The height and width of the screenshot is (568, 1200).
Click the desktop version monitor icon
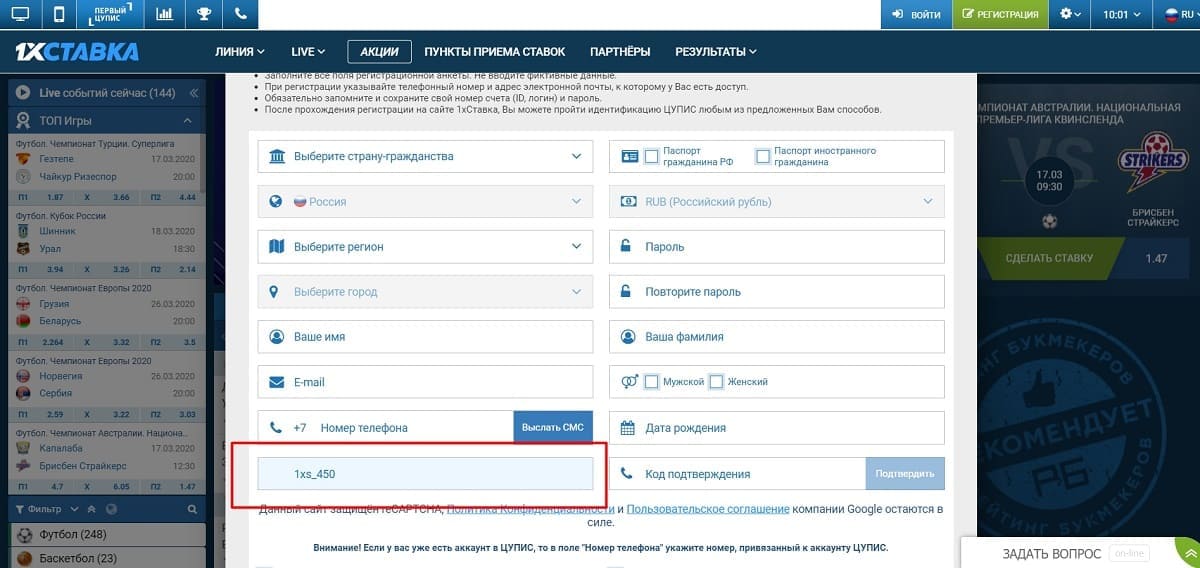click(x=20, y=14)
